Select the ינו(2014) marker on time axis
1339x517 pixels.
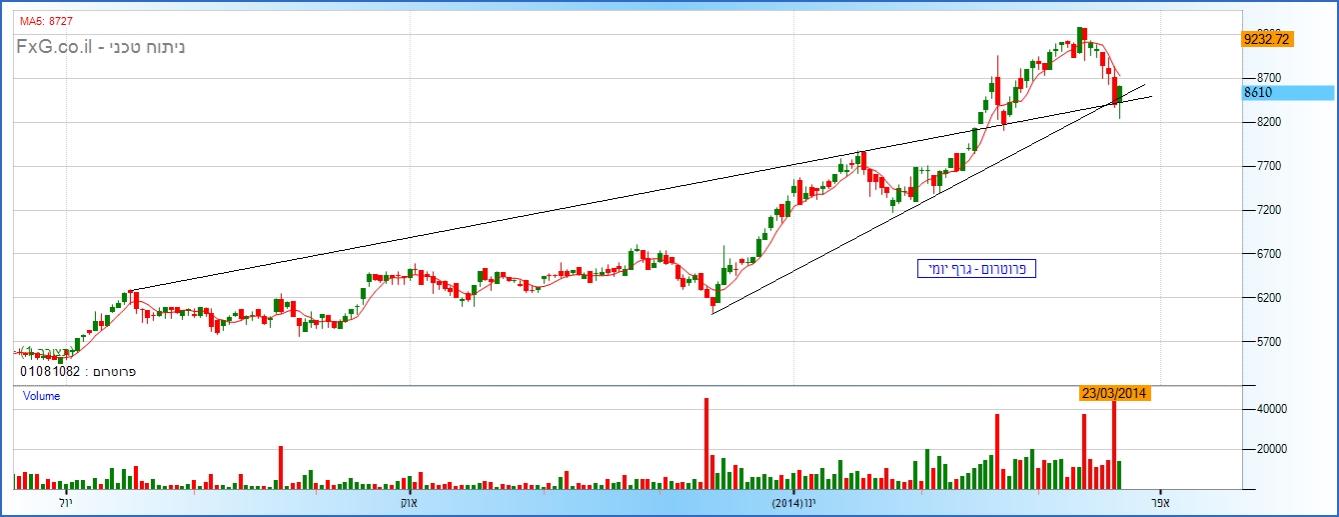794,501
